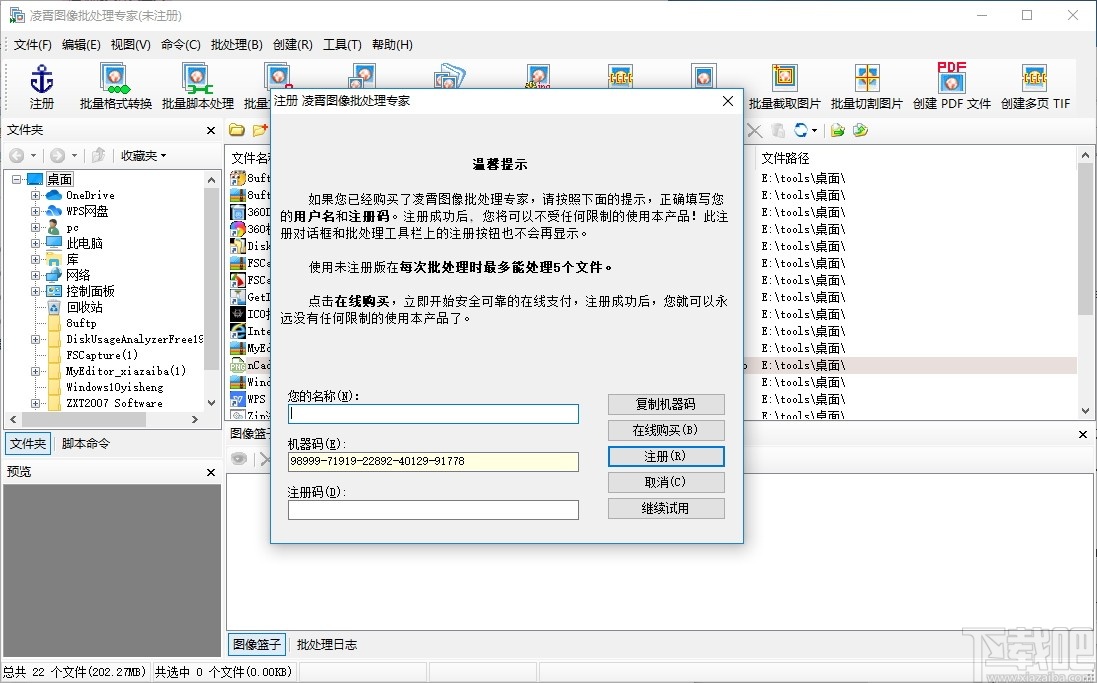The width and height of the screenshot is (1097, 683).
Task: Click the file list vertical scrollbar
Action: (x=1085, y=238)
